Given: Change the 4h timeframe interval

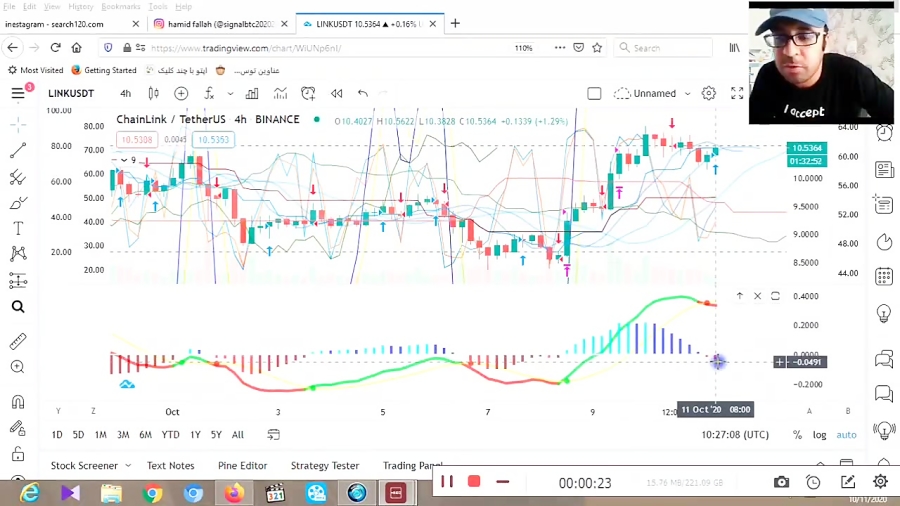Looking at the screenshot, I should pyautogui.click(x=125, y=94).
